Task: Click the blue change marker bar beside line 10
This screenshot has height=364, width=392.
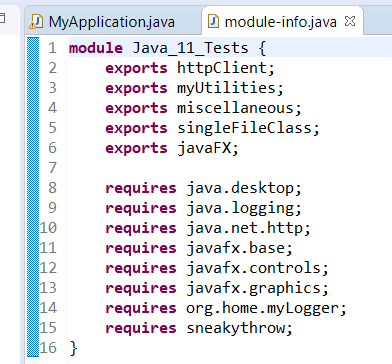Action: pyautogui.click(x=33, y=228)
